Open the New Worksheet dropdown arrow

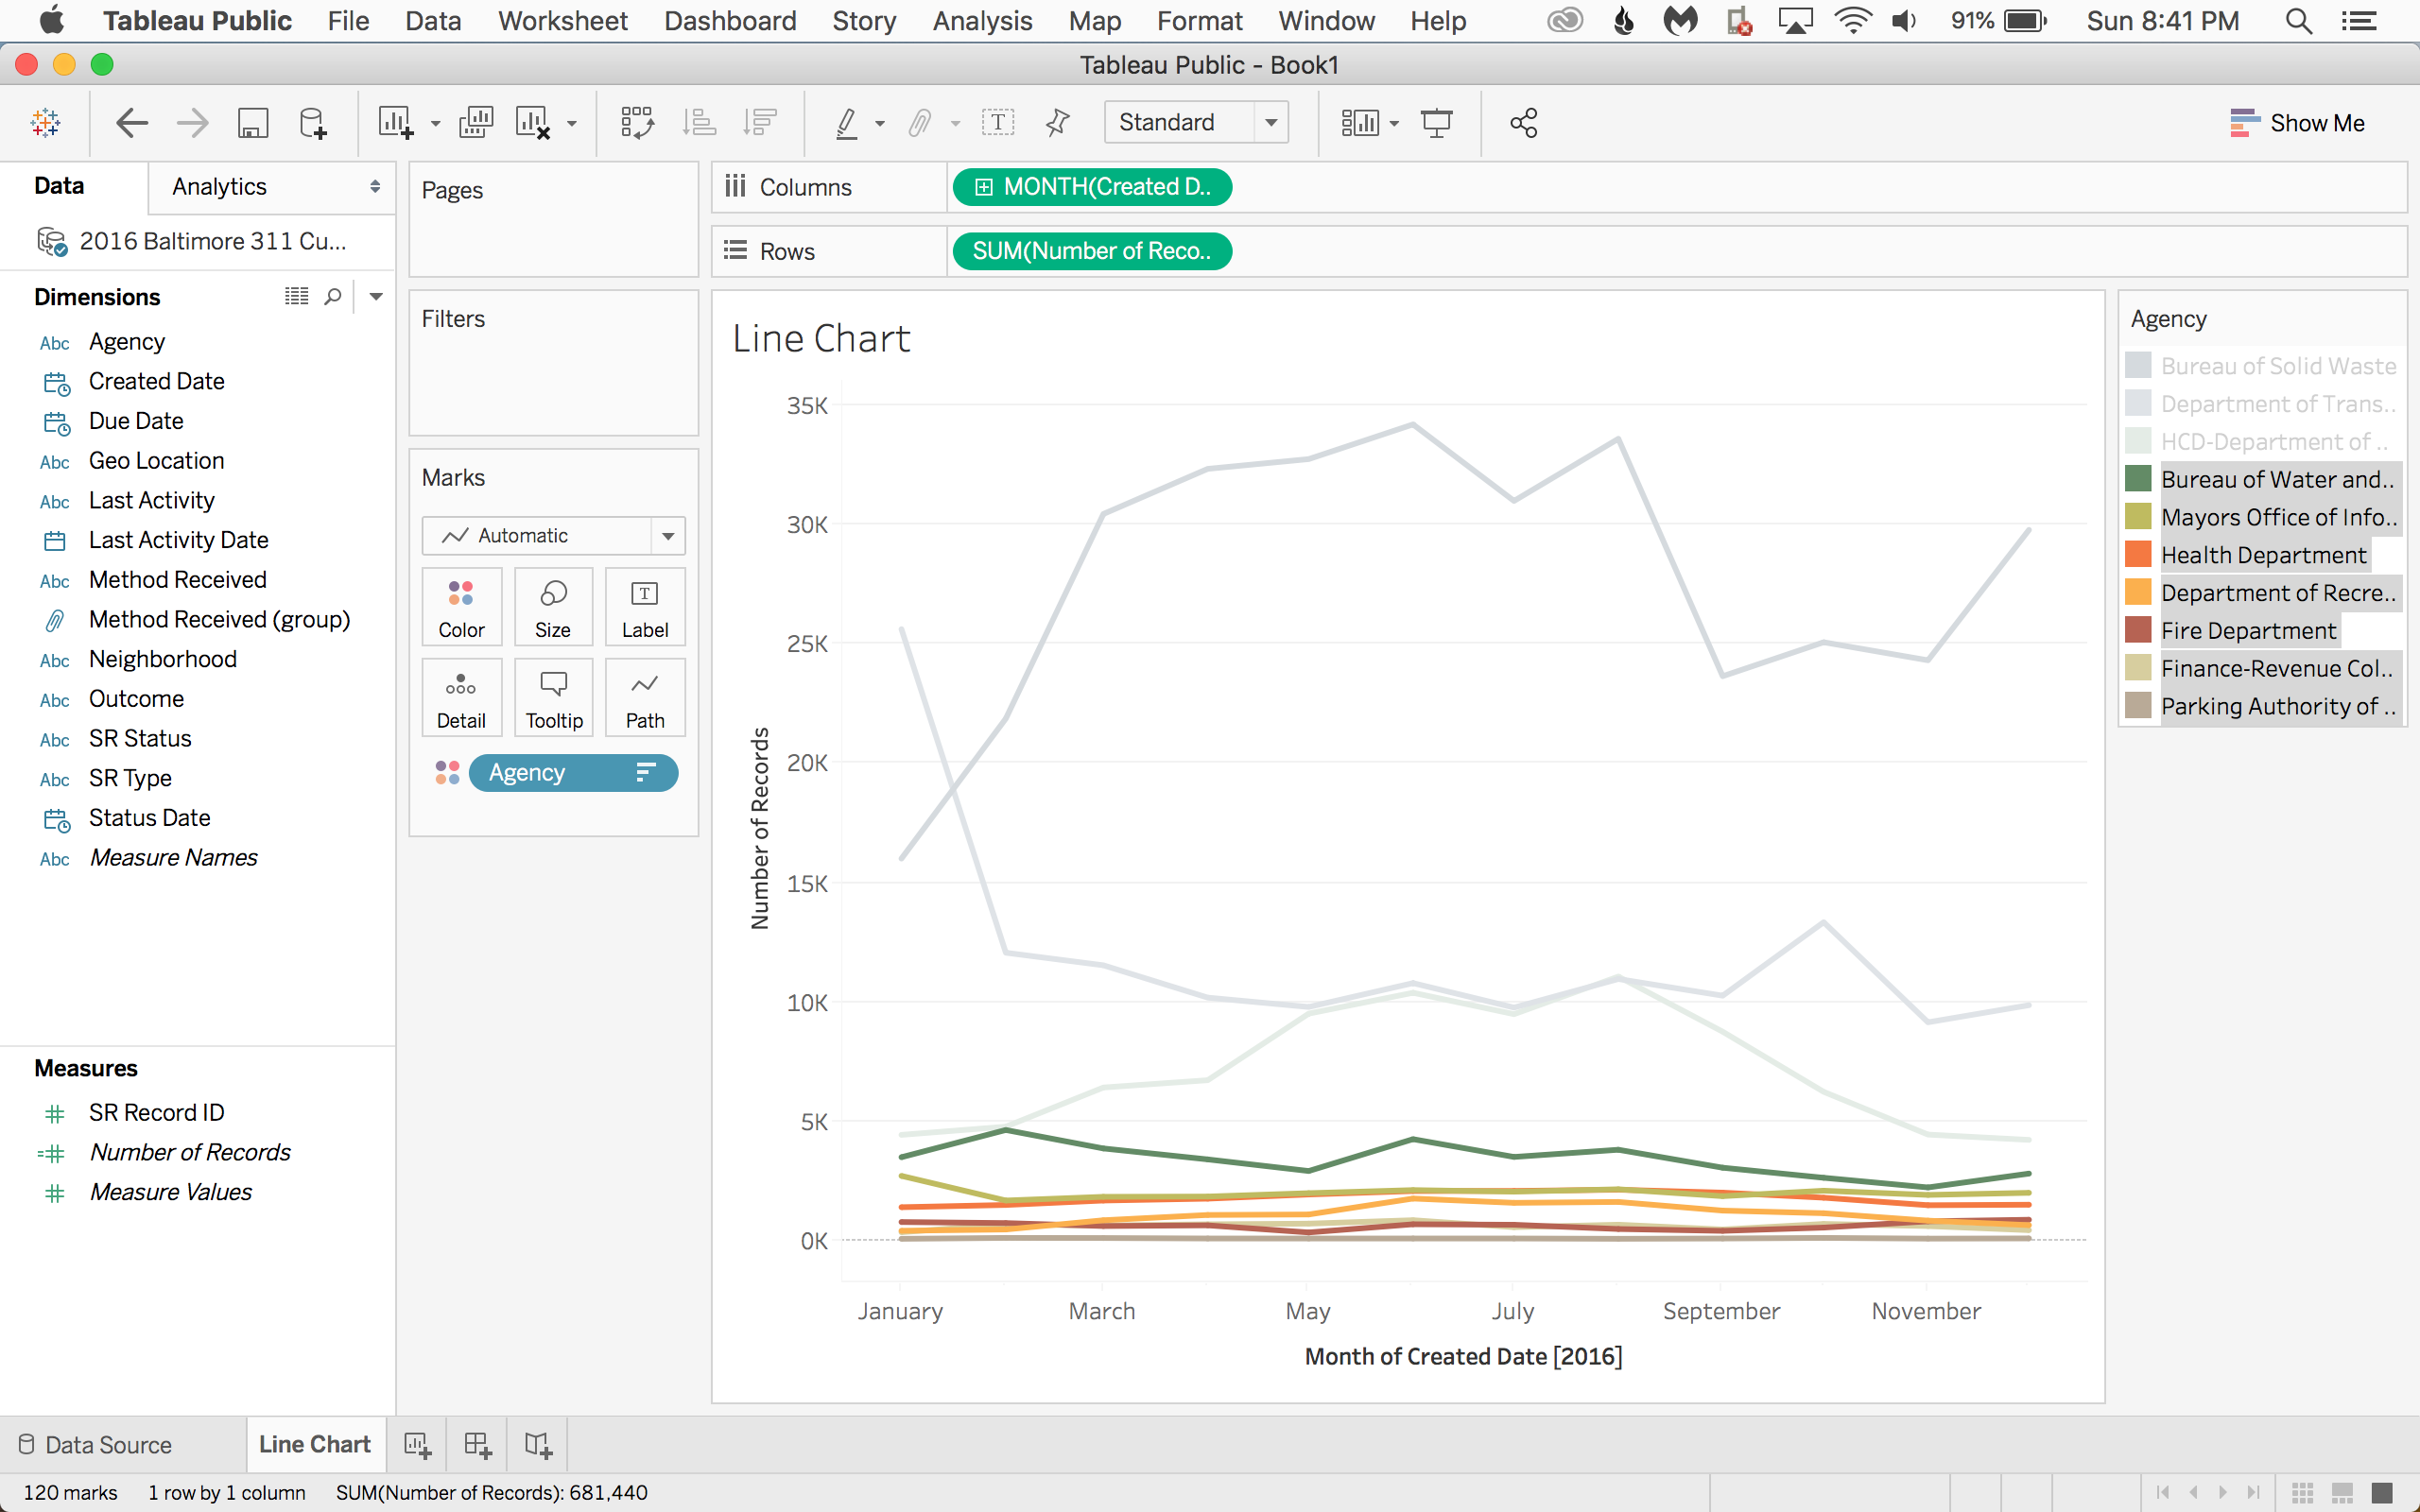(435, 124)
